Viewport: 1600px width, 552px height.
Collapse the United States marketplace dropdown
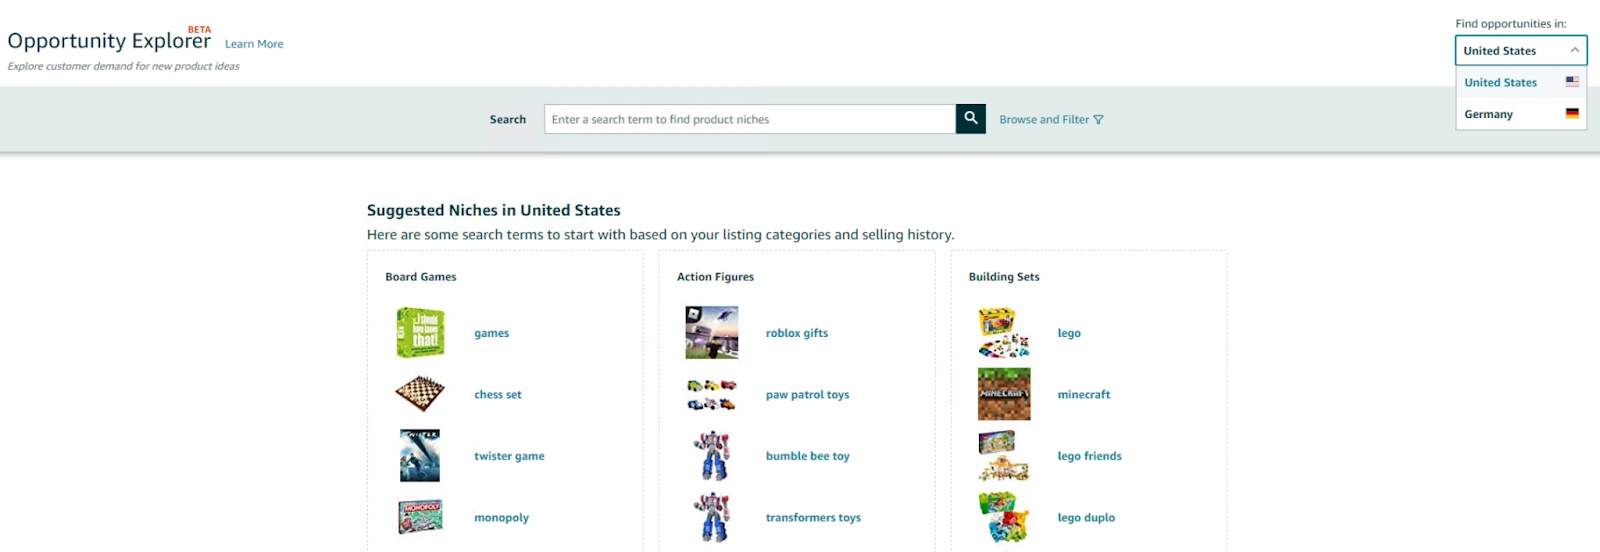1520,51
